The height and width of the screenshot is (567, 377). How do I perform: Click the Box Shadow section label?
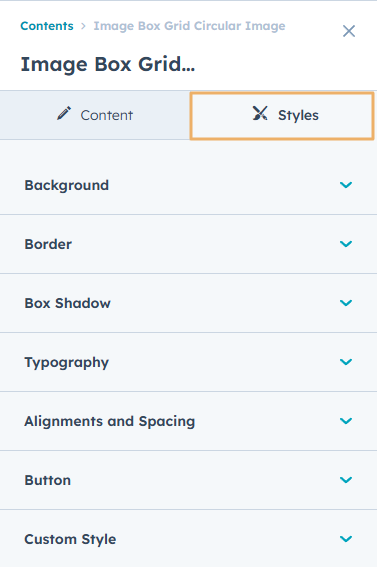tap(67, 303)
